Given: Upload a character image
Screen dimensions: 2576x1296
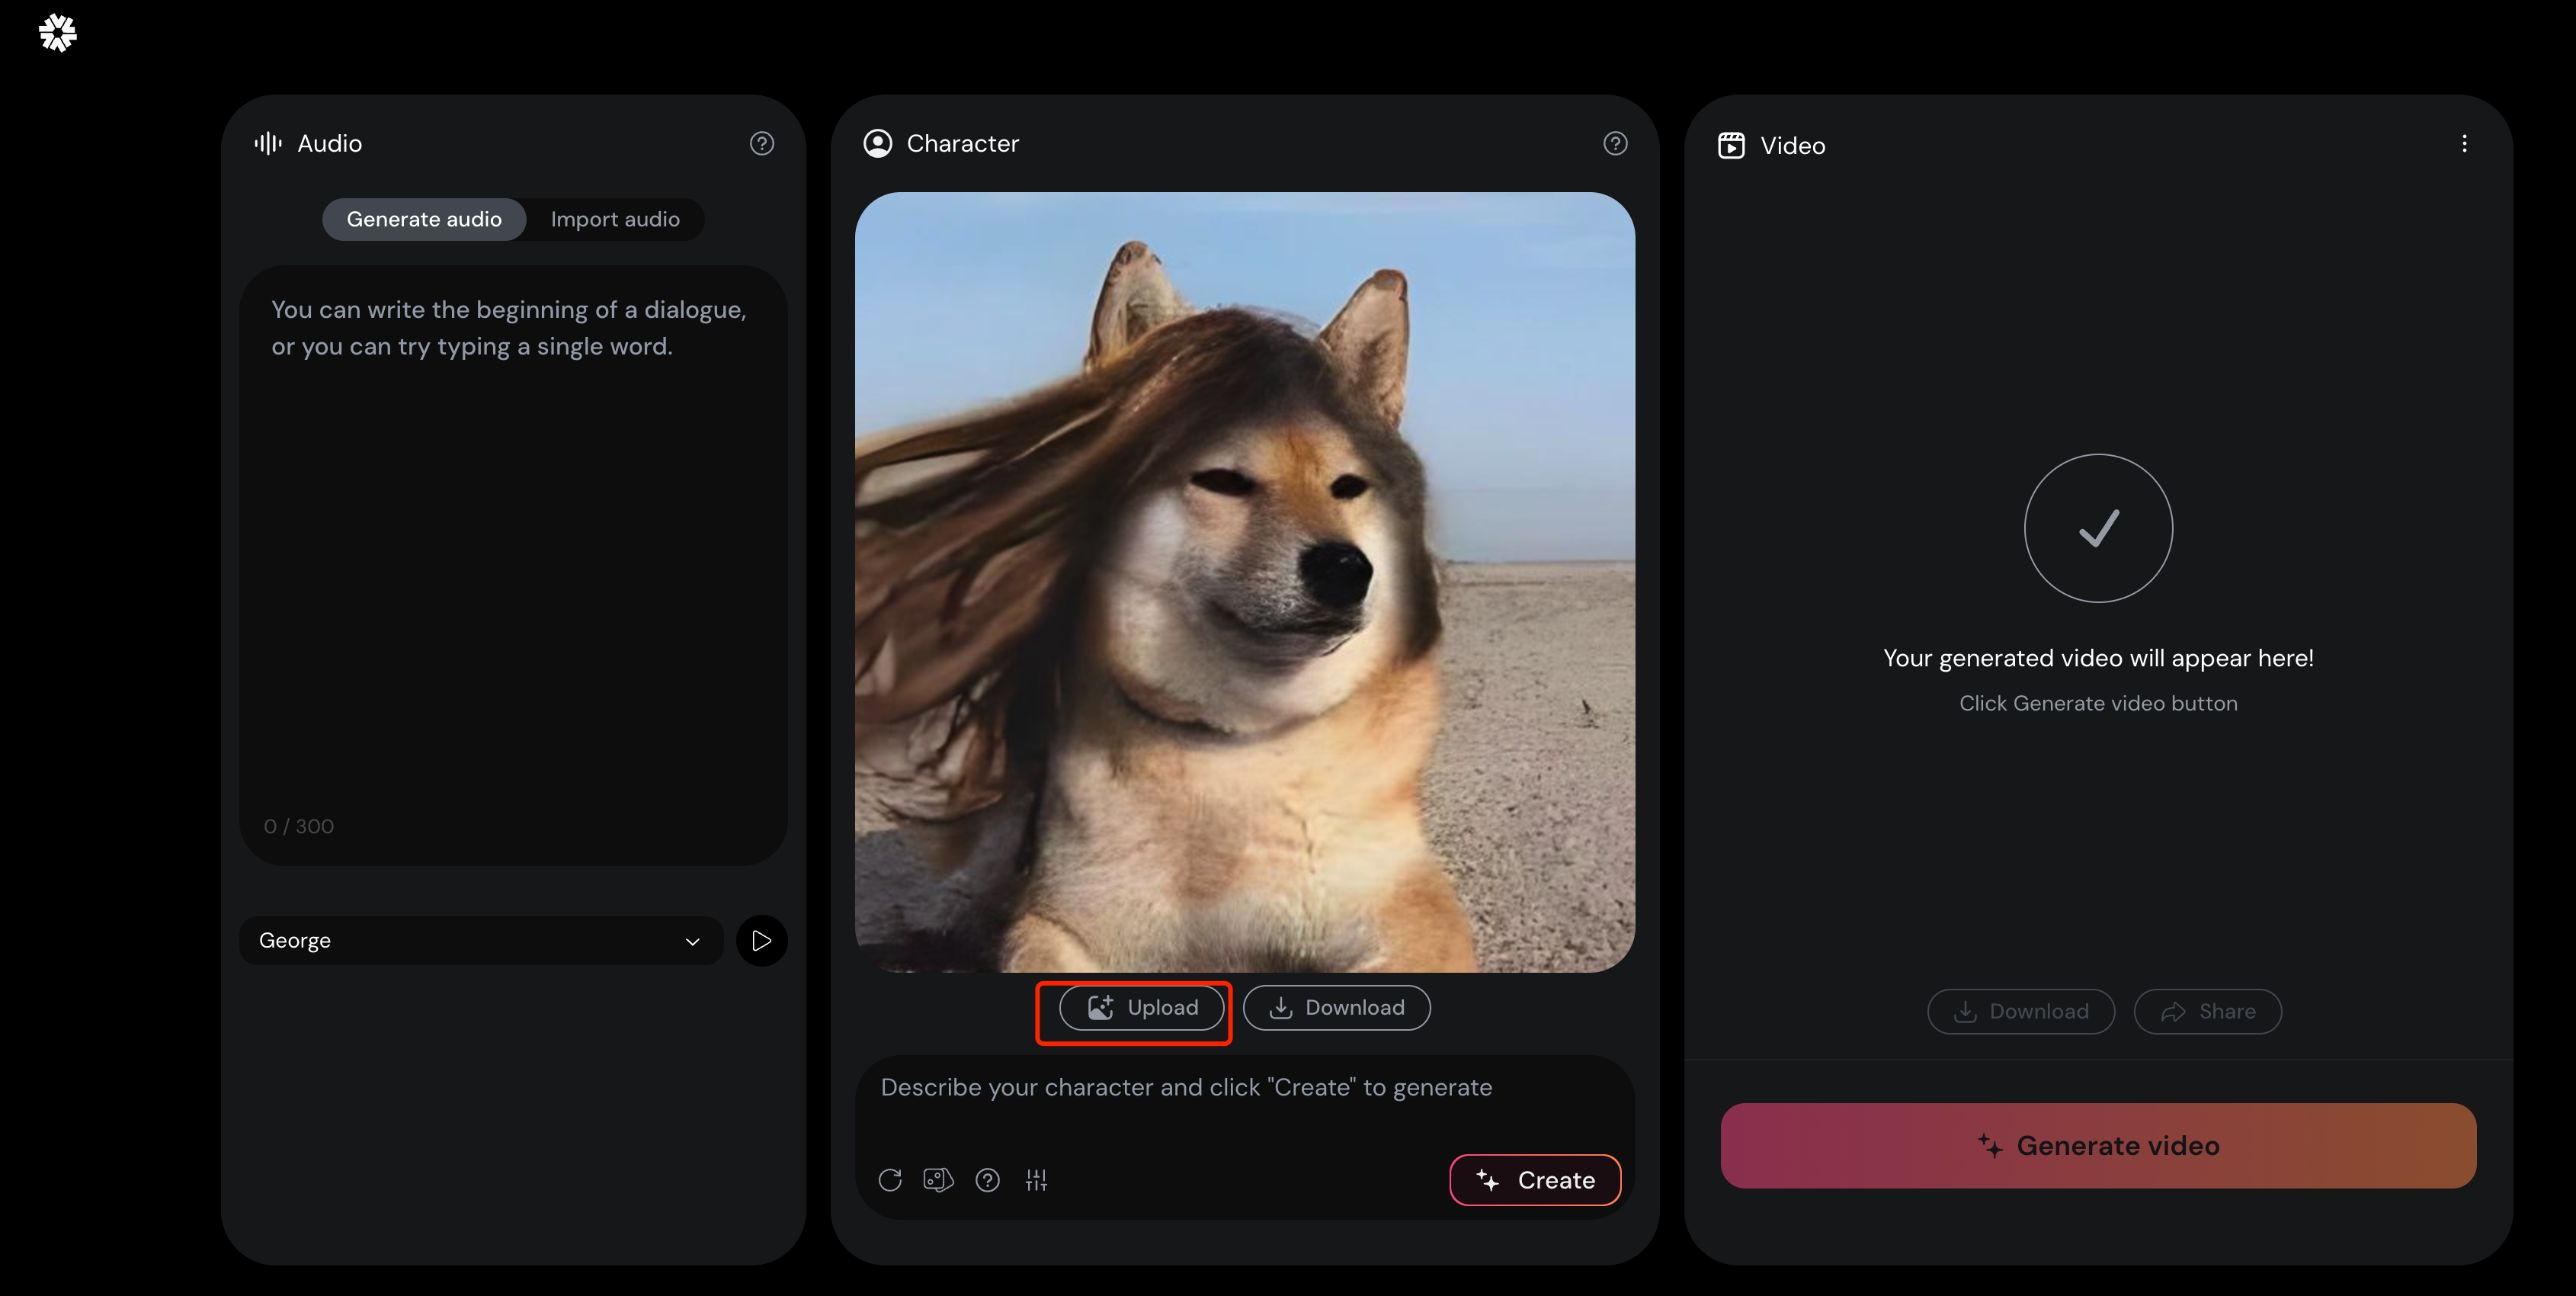Looking at the screenshot, I should coord(1142,1008).
